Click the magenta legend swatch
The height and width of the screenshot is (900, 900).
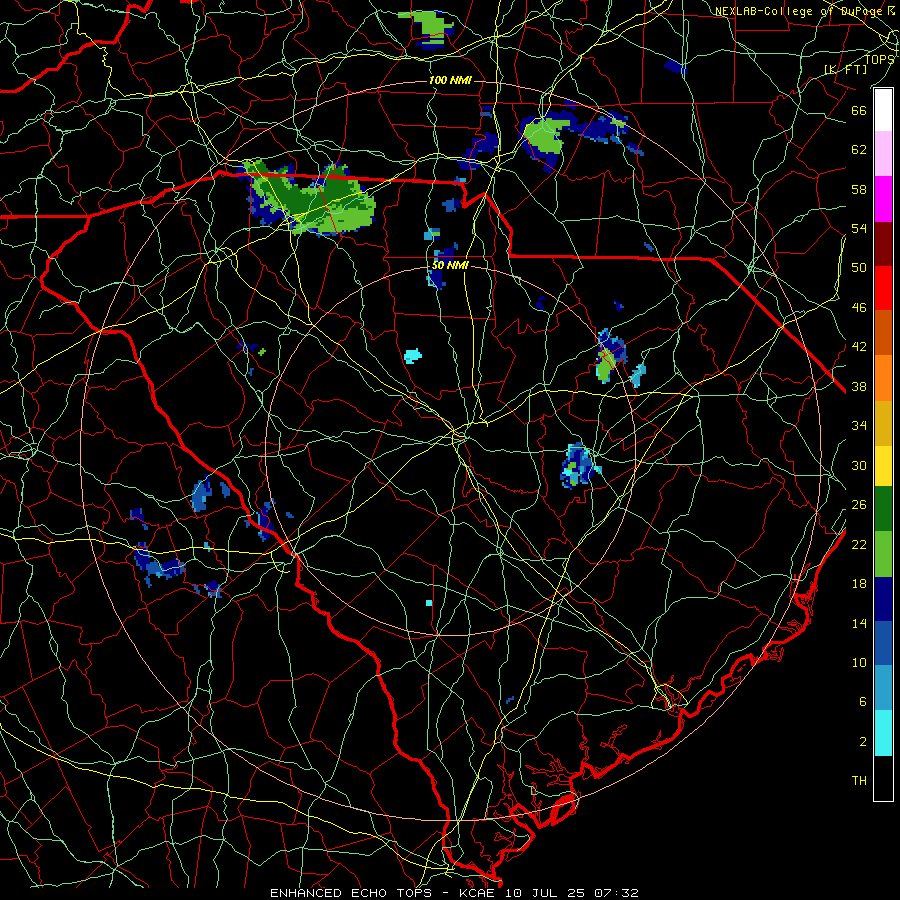tap(883, 199)
